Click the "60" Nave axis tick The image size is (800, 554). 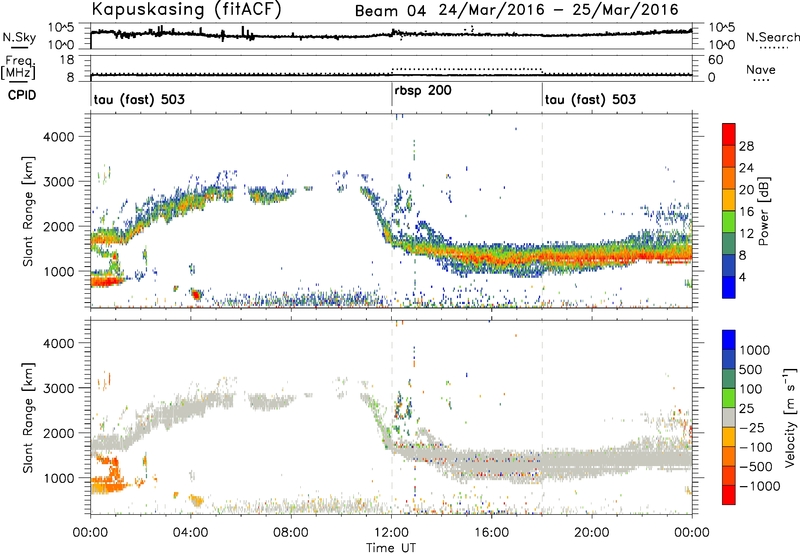(716, 60)
